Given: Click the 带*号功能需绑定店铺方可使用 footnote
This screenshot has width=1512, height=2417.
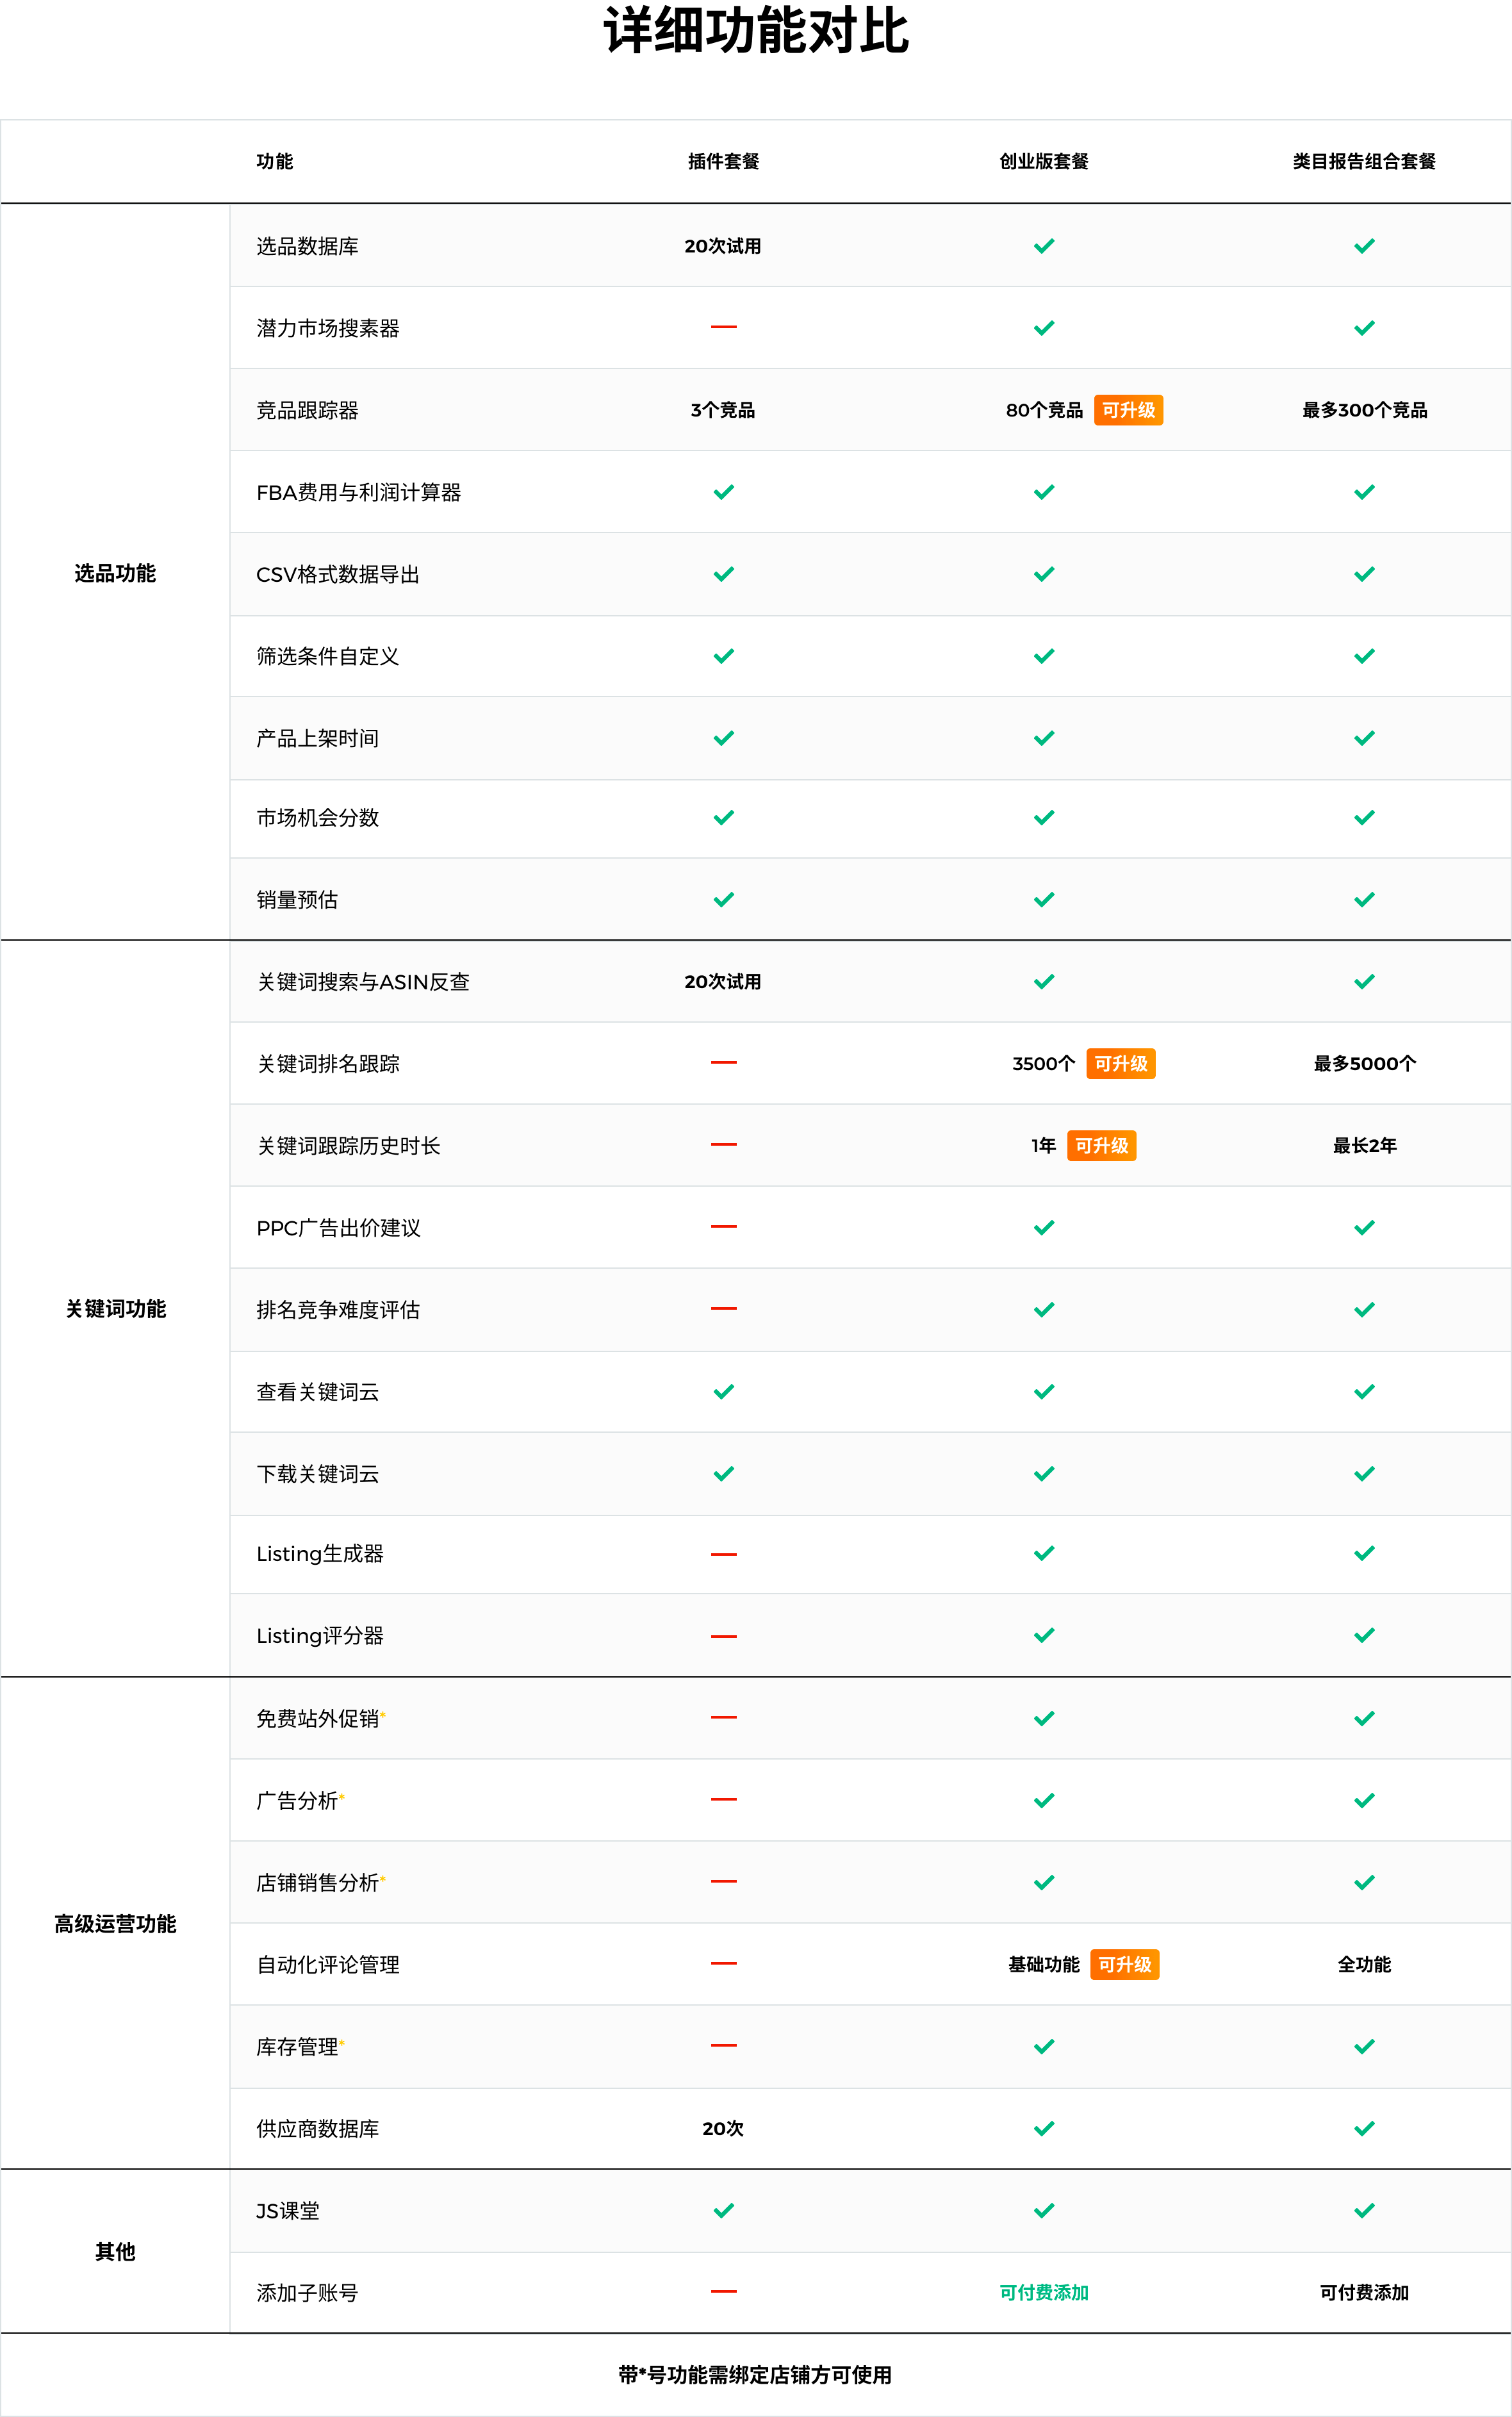Looking at the screenshot, I should coord(755,2375).
